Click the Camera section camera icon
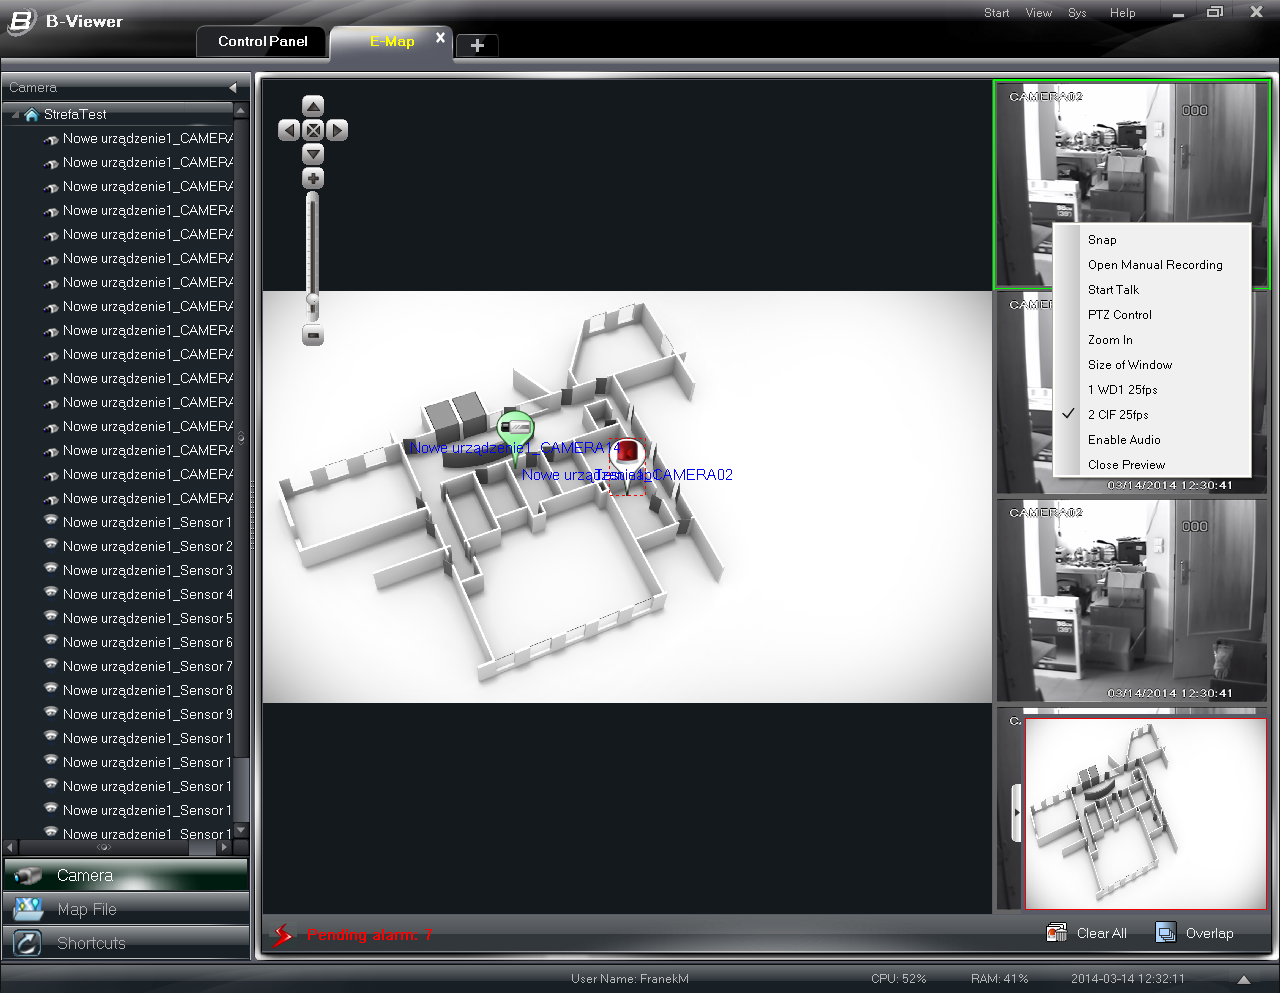The image size is (1280, 993). [28, 875]
